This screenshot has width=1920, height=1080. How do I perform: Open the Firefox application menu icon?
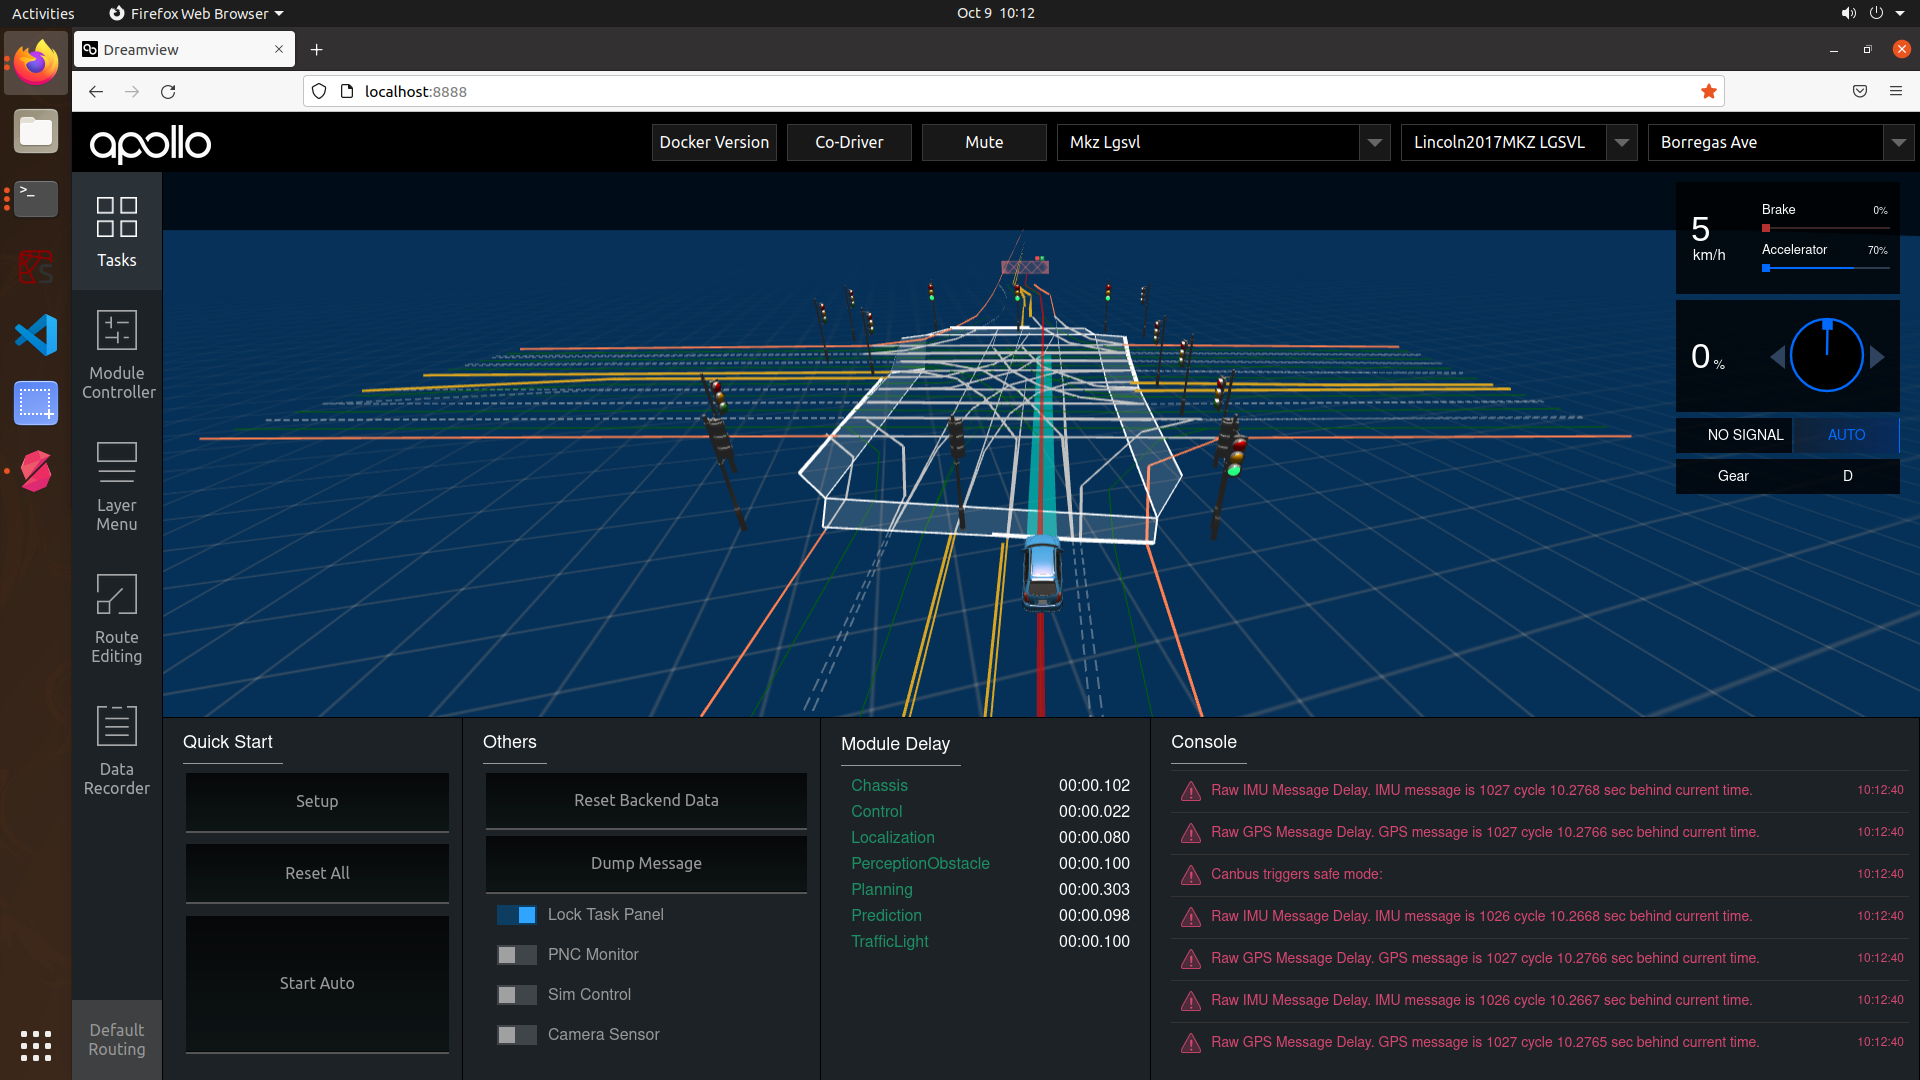(x=1896, y=91)
